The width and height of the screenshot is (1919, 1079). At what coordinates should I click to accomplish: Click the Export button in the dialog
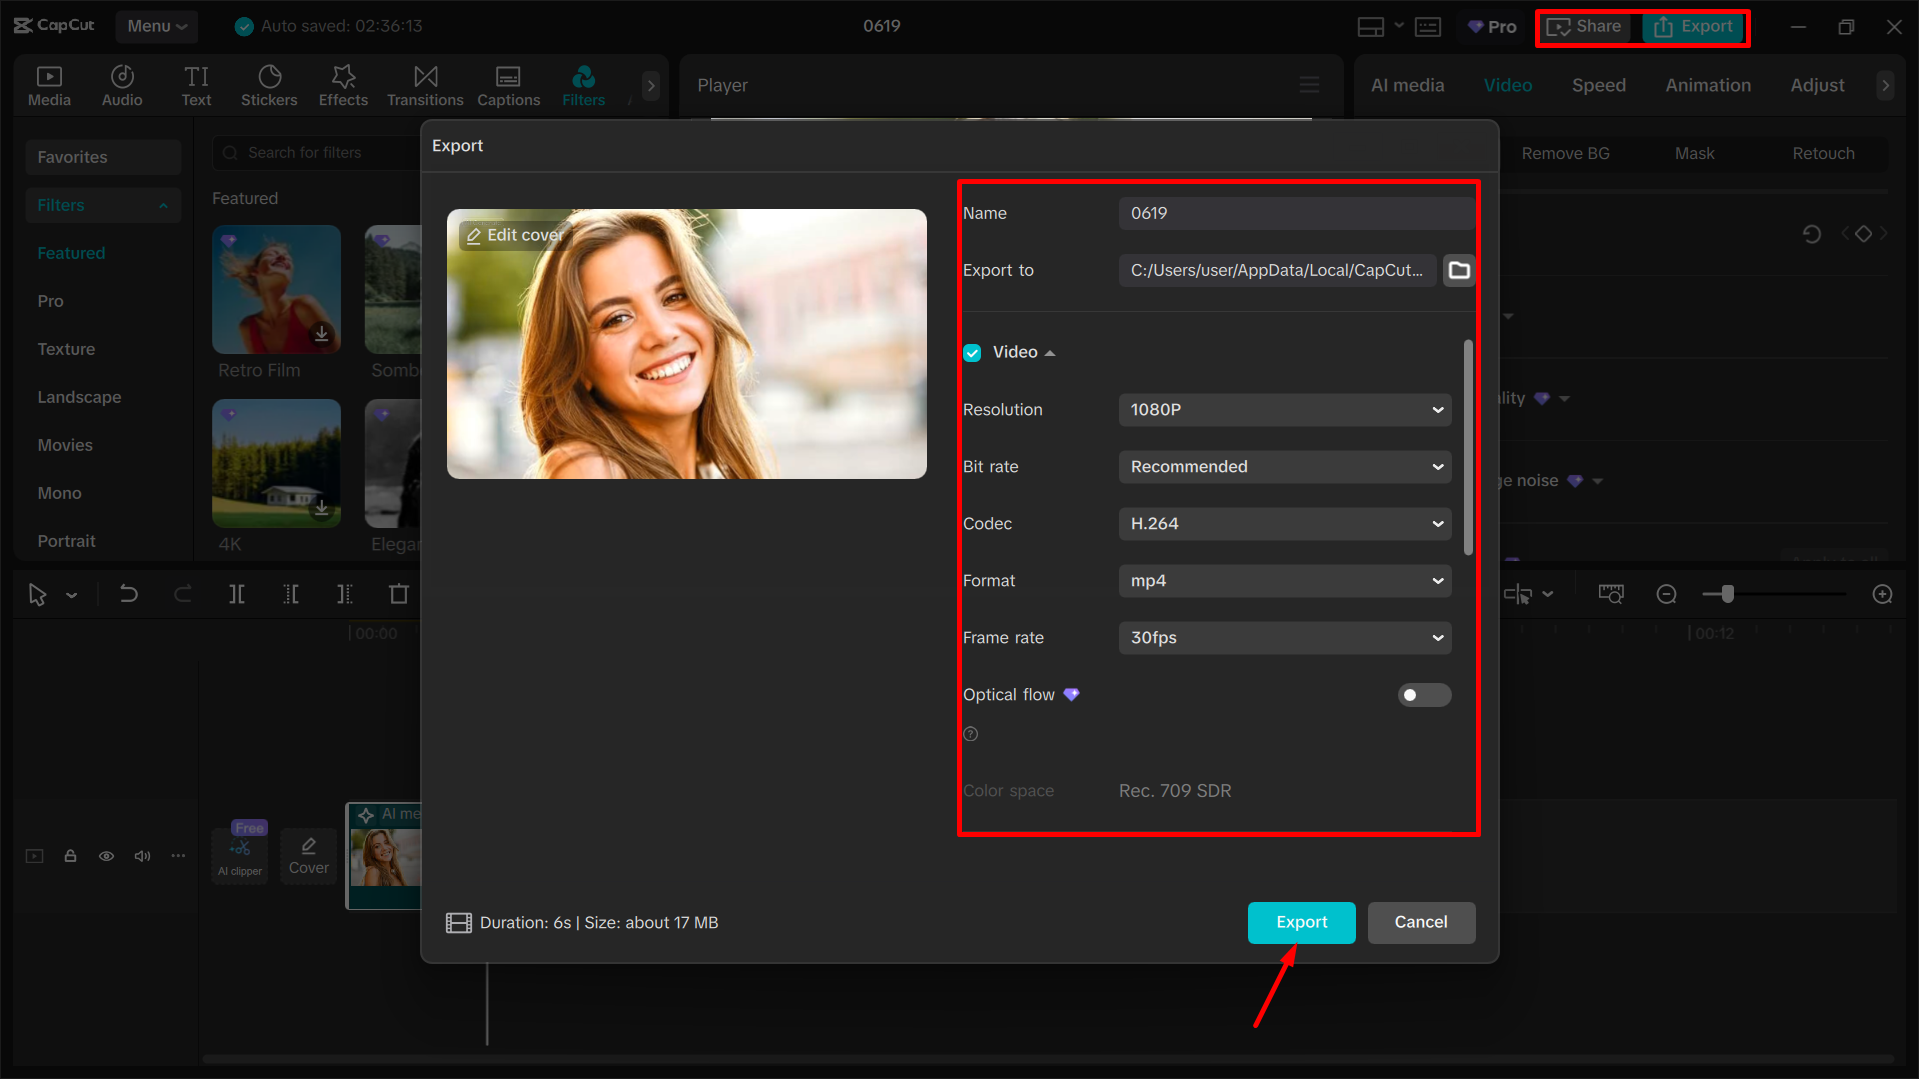coord(1300,922)
